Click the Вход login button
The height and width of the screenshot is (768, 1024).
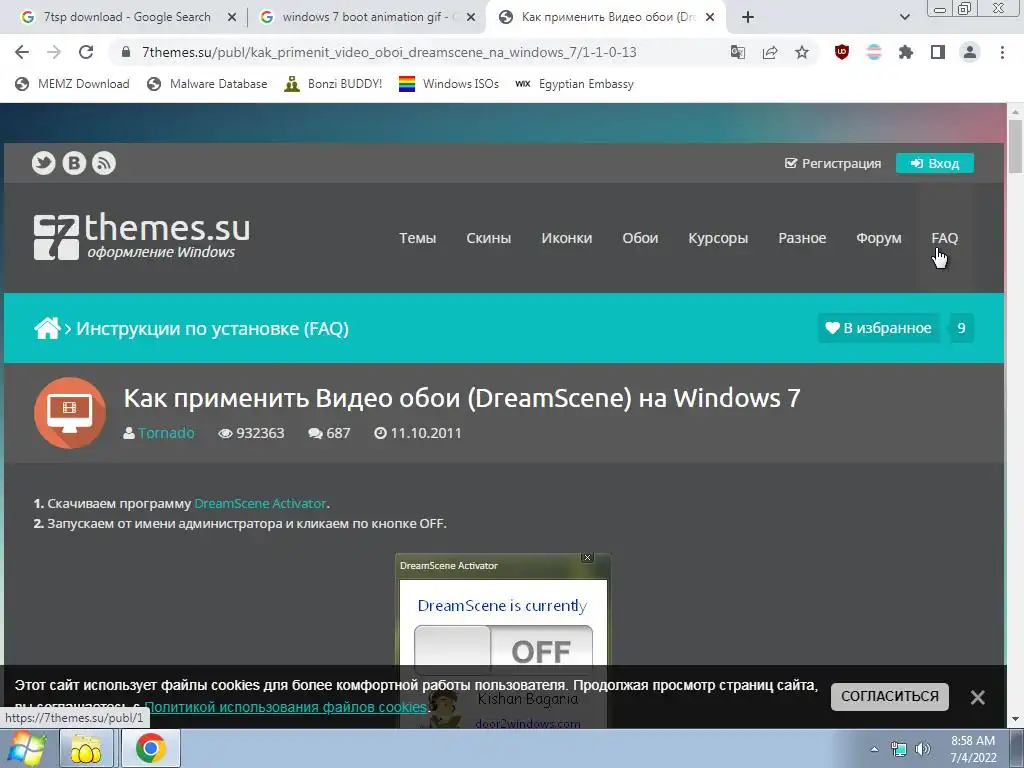point(935,163)
